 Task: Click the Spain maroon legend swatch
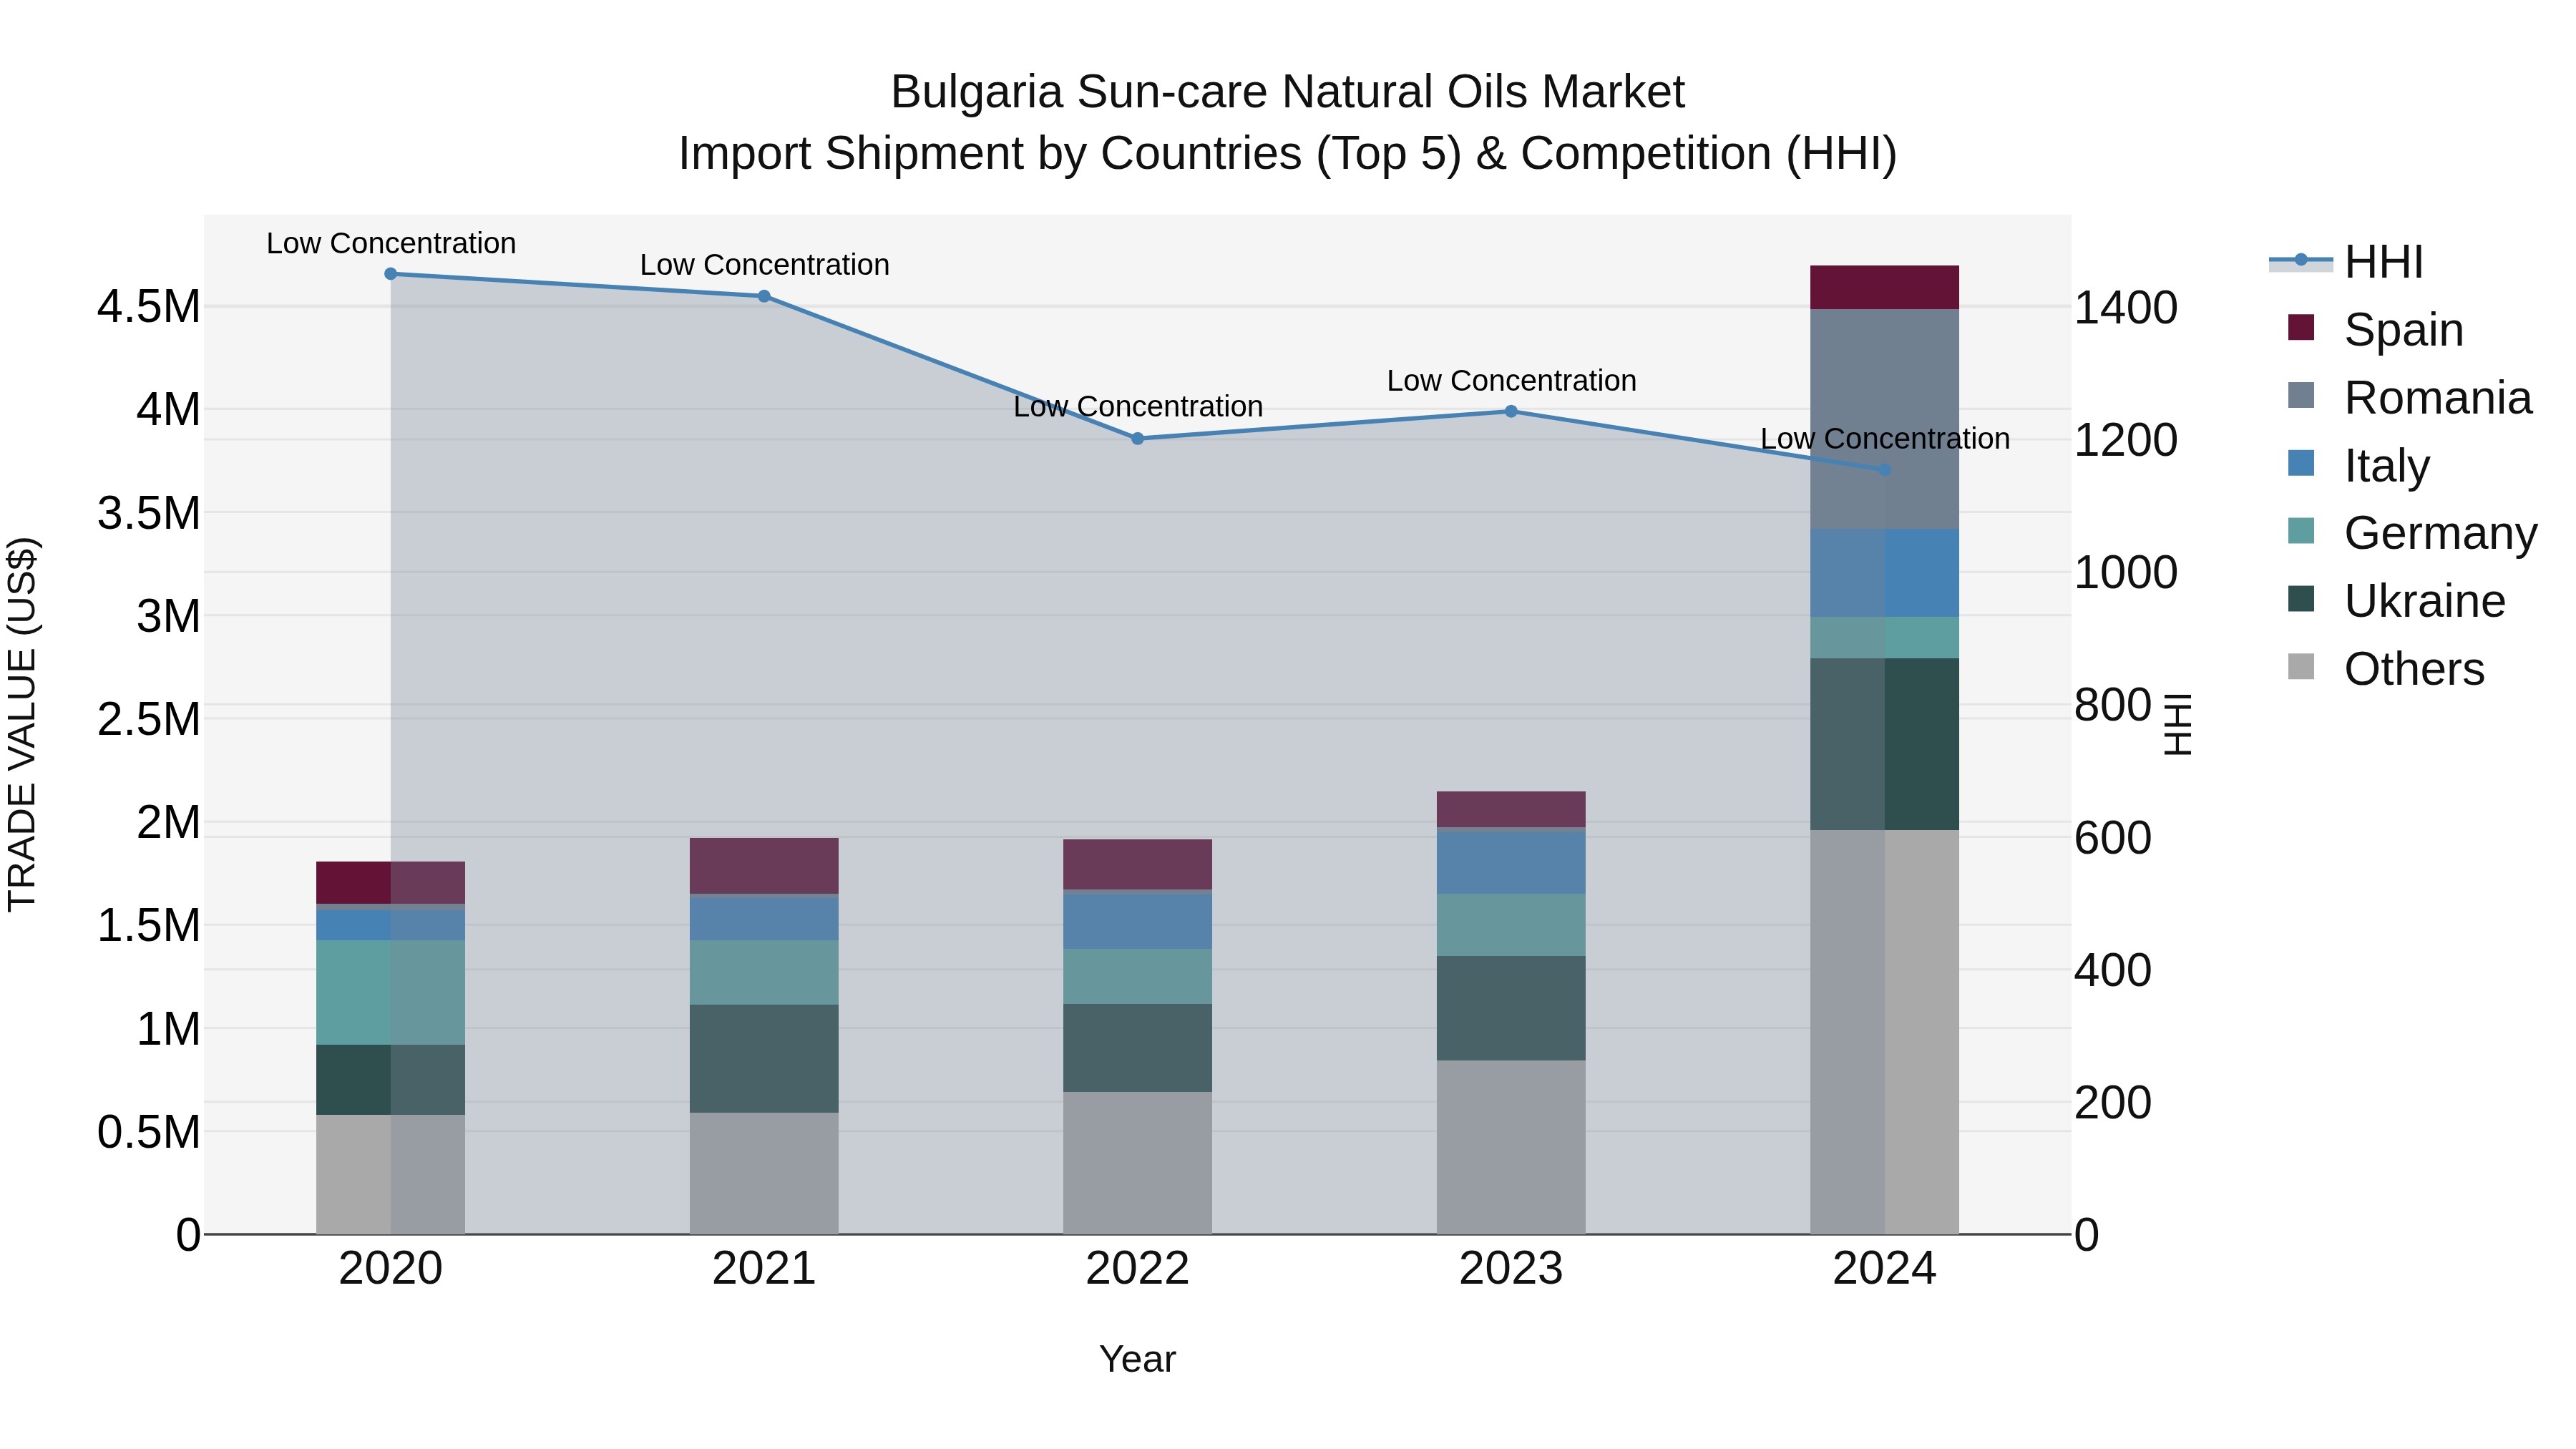(x=2301, y=327)
